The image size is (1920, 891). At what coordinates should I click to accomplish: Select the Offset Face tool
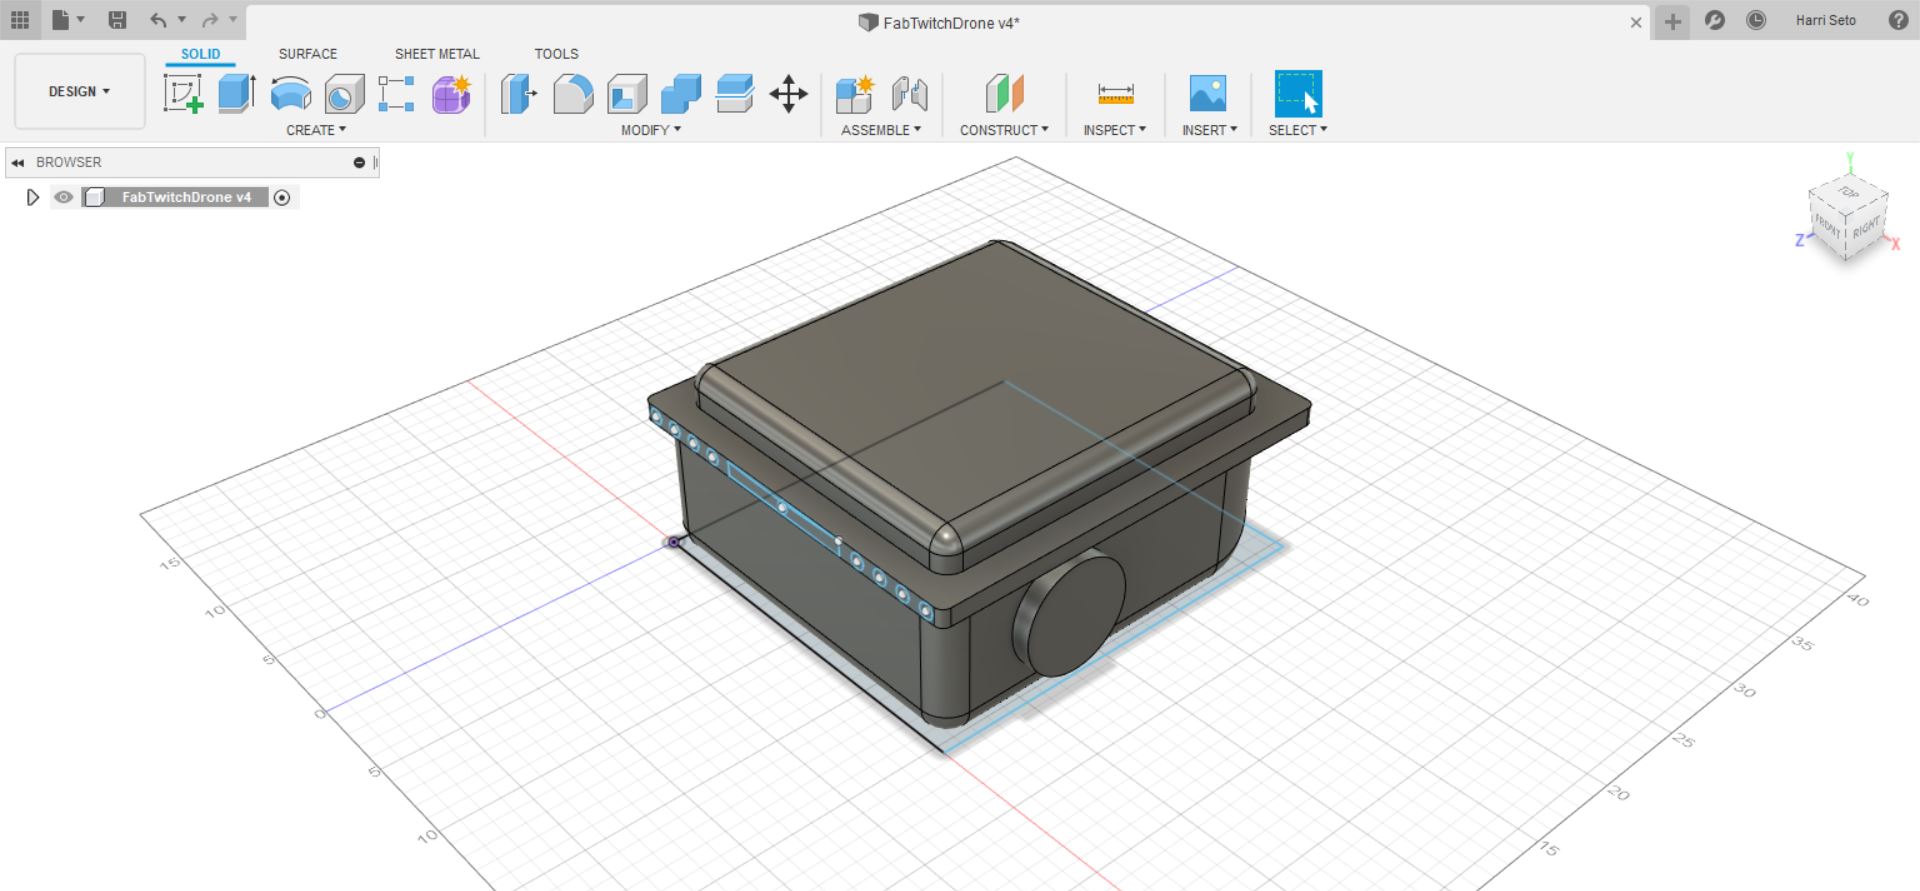click(x=735, y=94)
